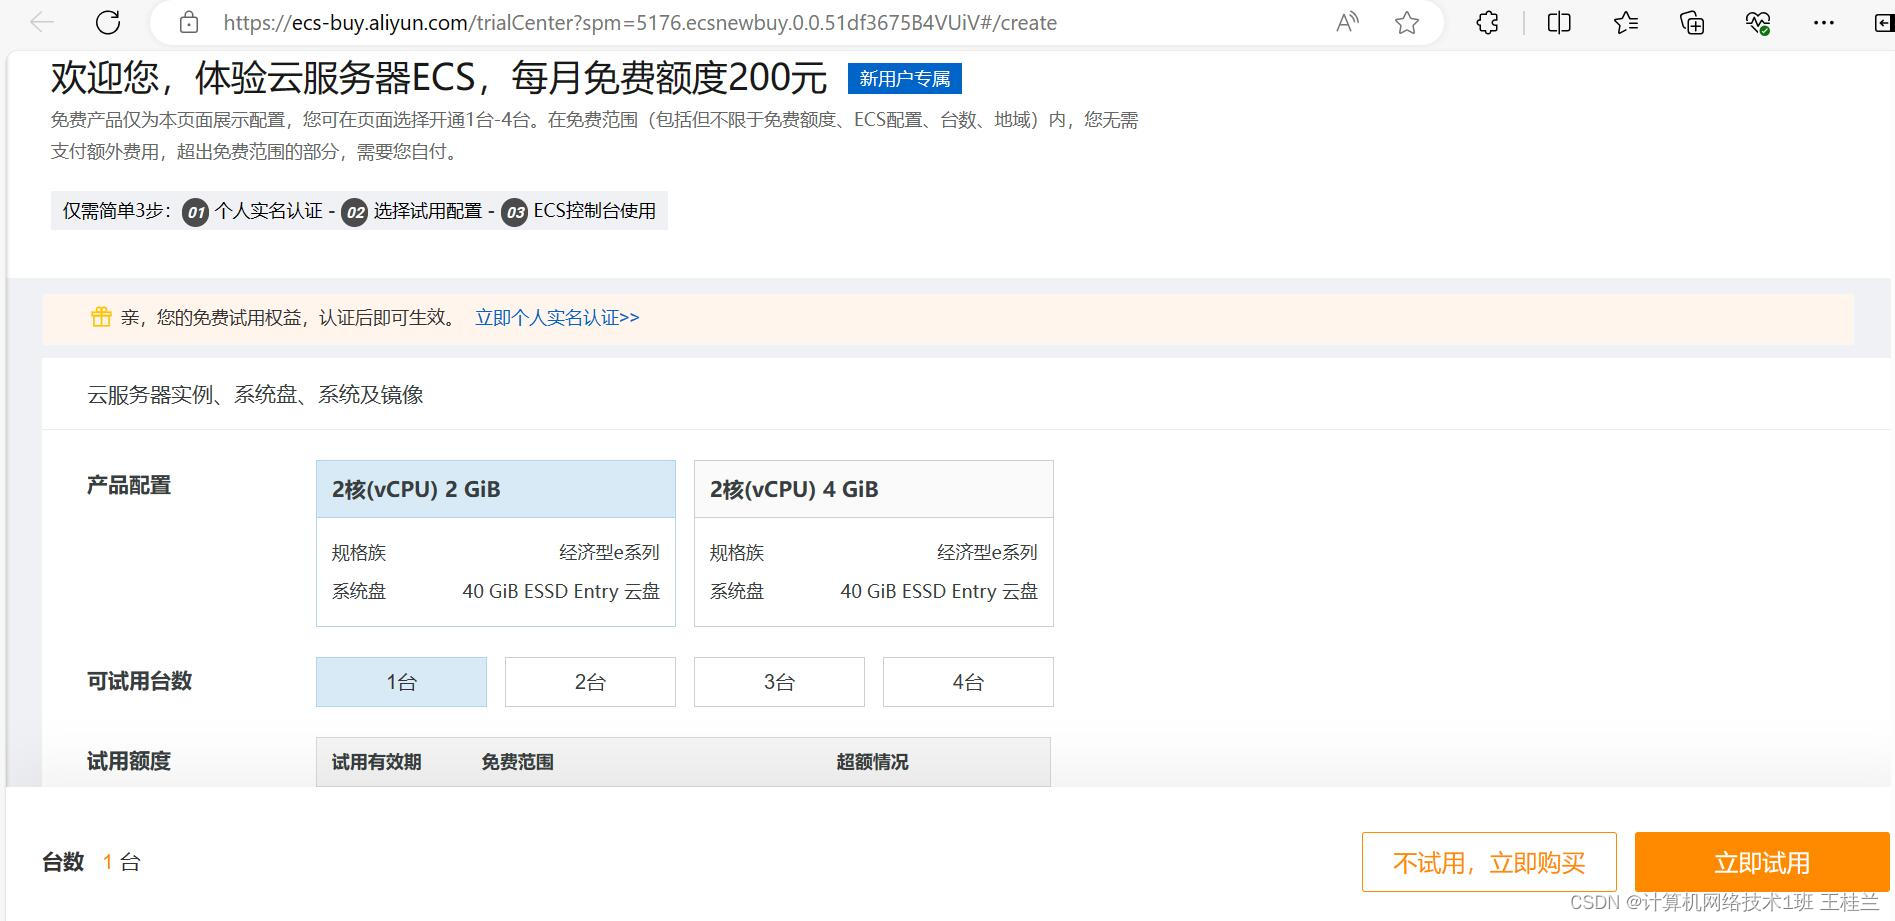Click the 产品配置 label

(x=129, y=486)
